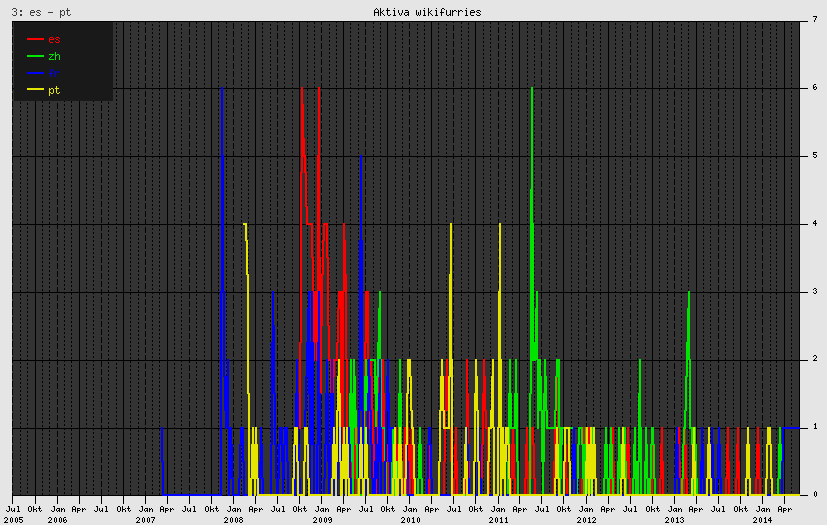Click the 'Jan' tick label of 2011

[x=498, y=509]
